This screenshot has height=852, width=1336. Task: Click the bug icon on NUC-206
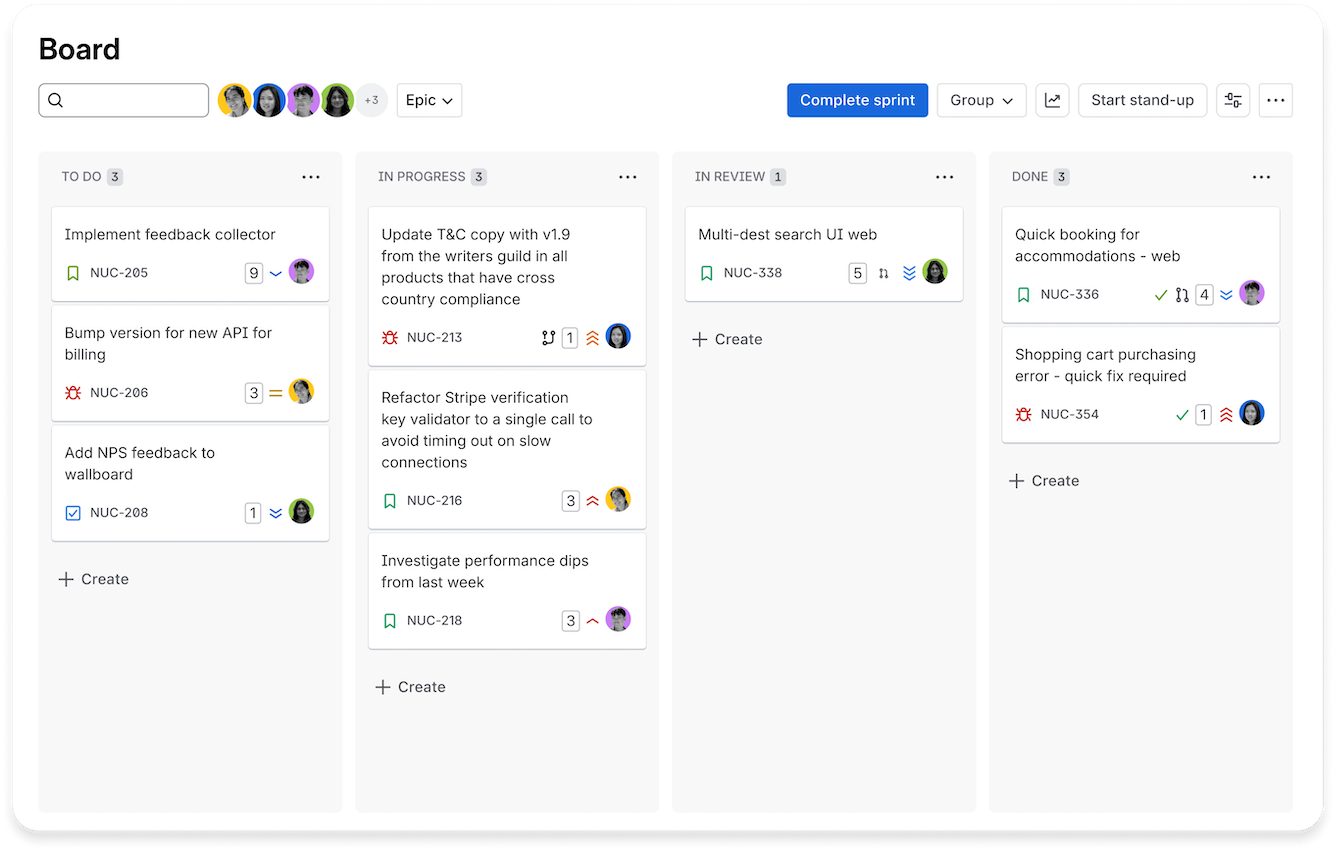point(73,393)
